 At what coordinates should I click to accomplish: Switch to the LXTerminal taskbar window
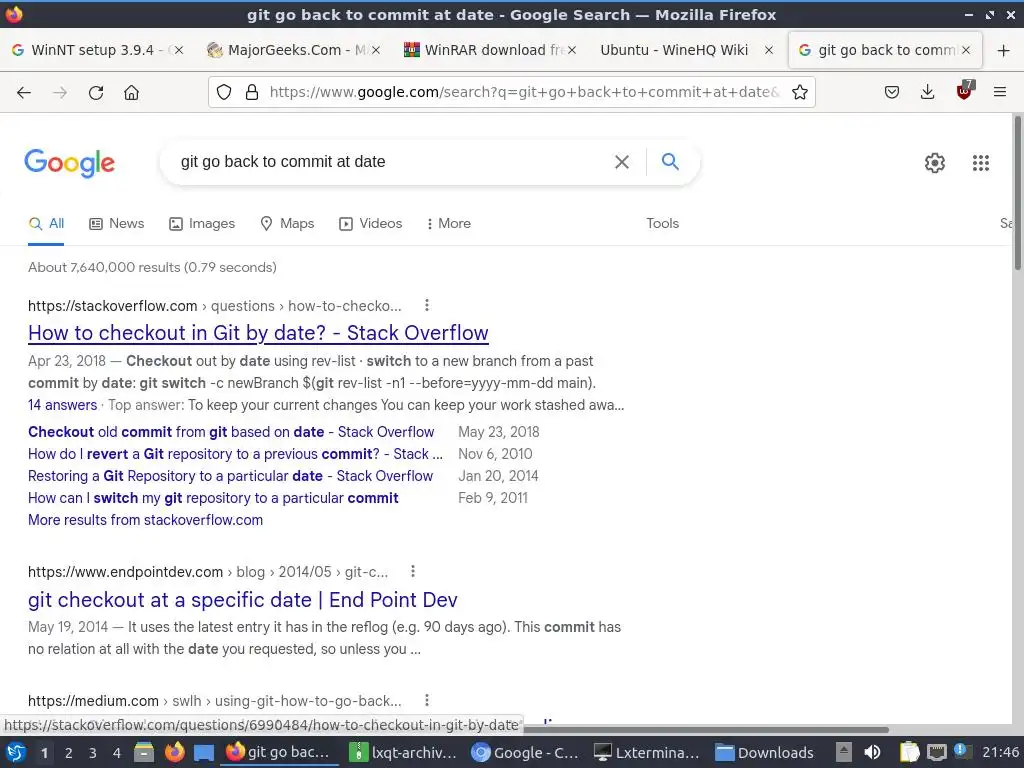(647, 752)
